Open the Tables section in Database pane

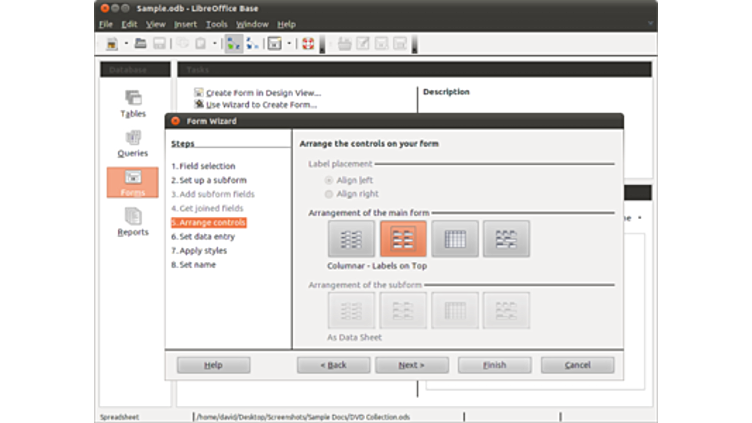(133, 103)
